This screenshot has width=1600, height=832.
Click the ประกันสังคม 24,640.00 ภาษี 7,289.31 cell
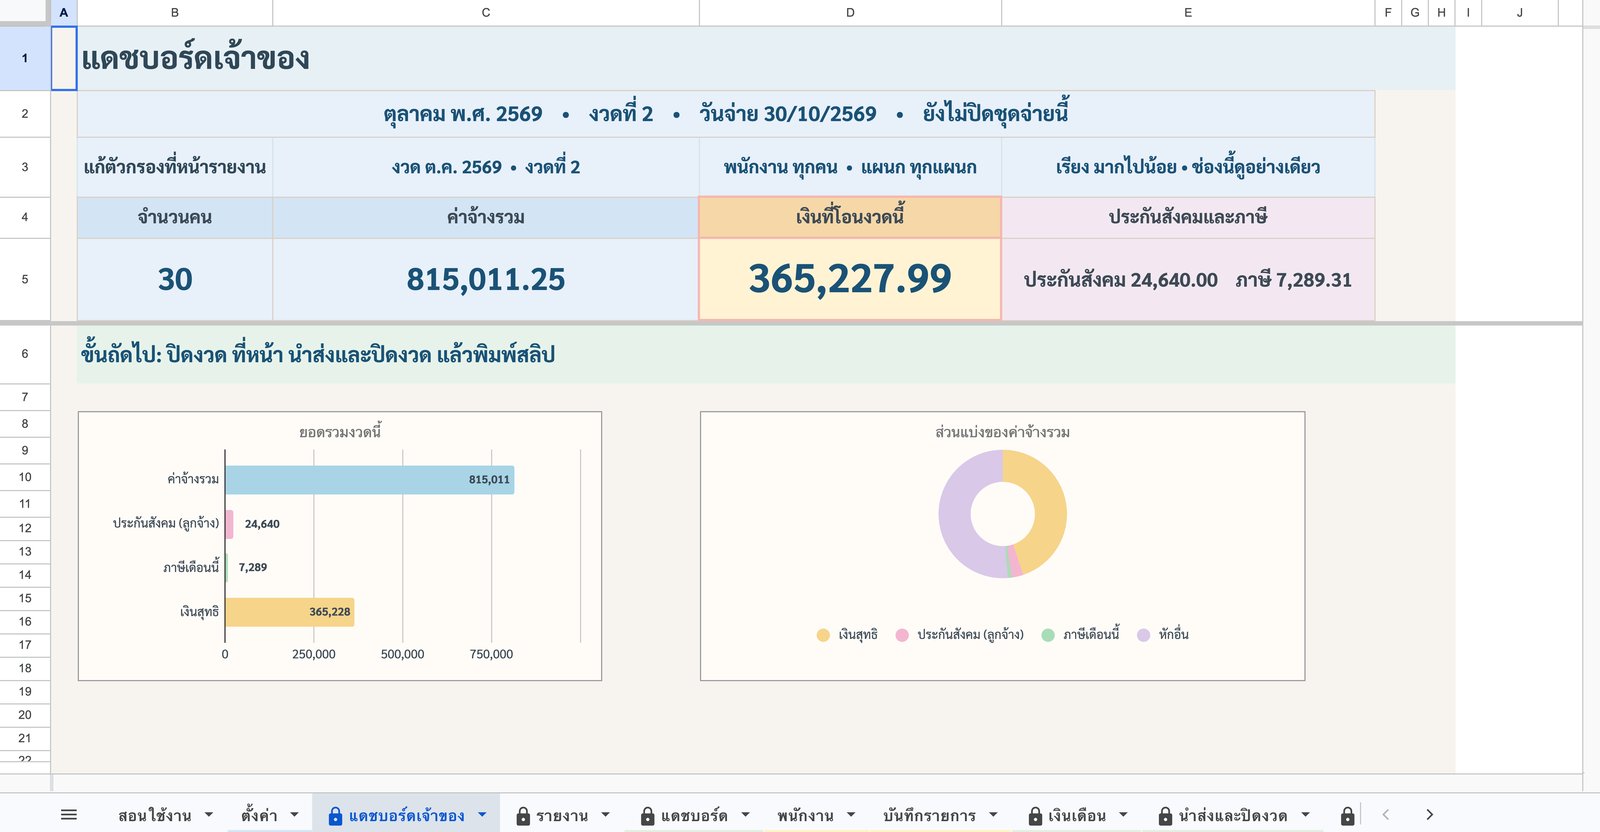(x=1188, y=280)
